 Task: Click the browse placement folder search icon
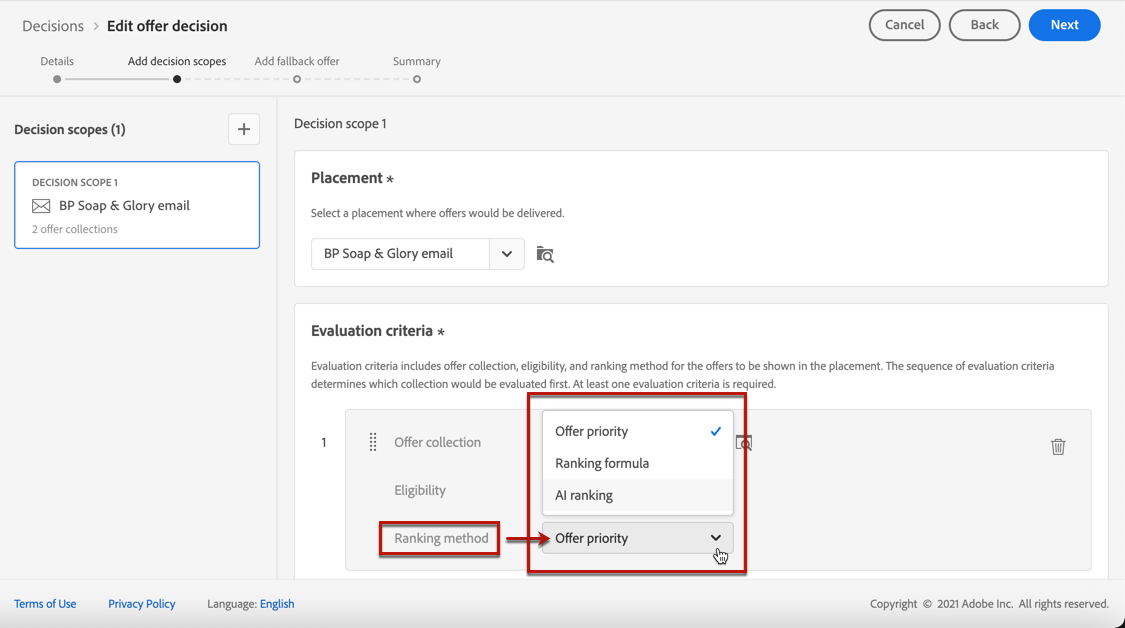click(x=545, y=254)
